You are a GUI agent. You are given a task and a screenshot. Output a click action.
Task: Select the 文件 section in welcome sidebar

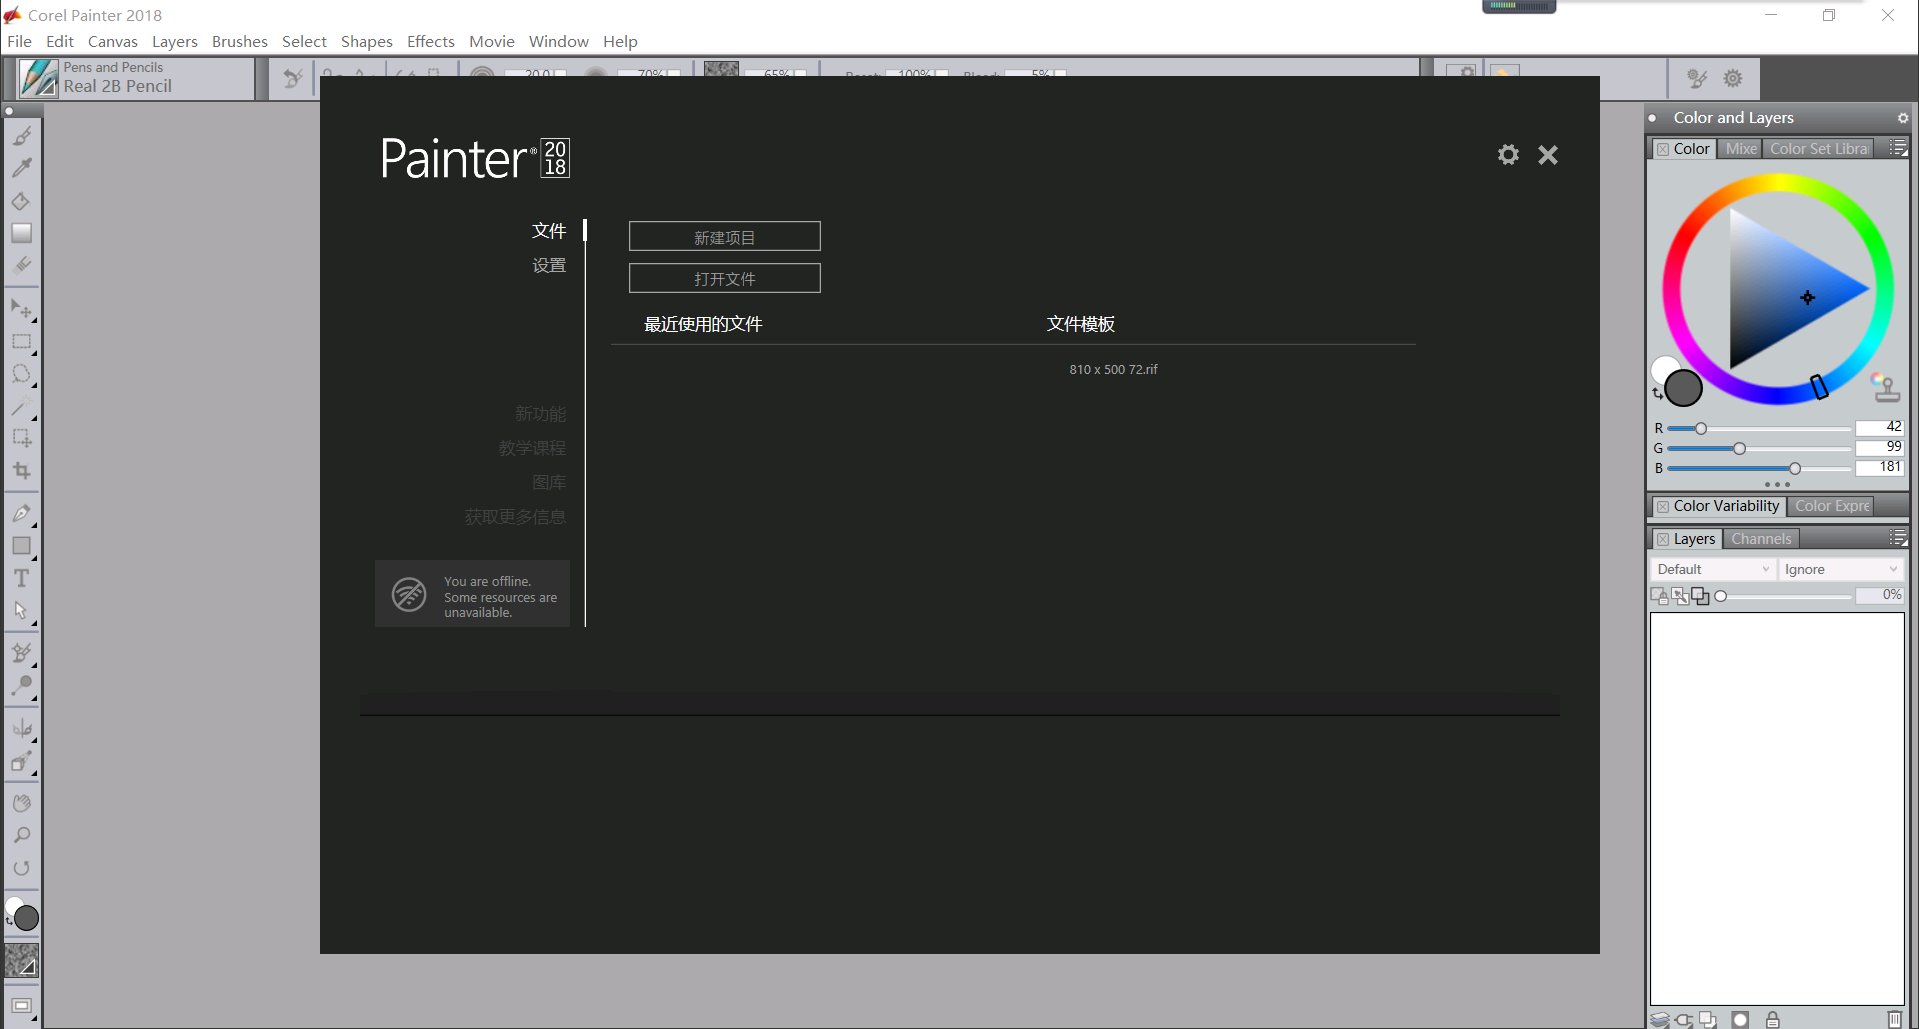point(549,231)
